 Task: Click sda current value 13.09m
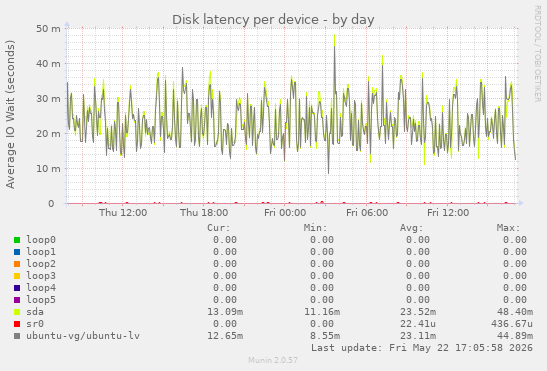[225, 312]
